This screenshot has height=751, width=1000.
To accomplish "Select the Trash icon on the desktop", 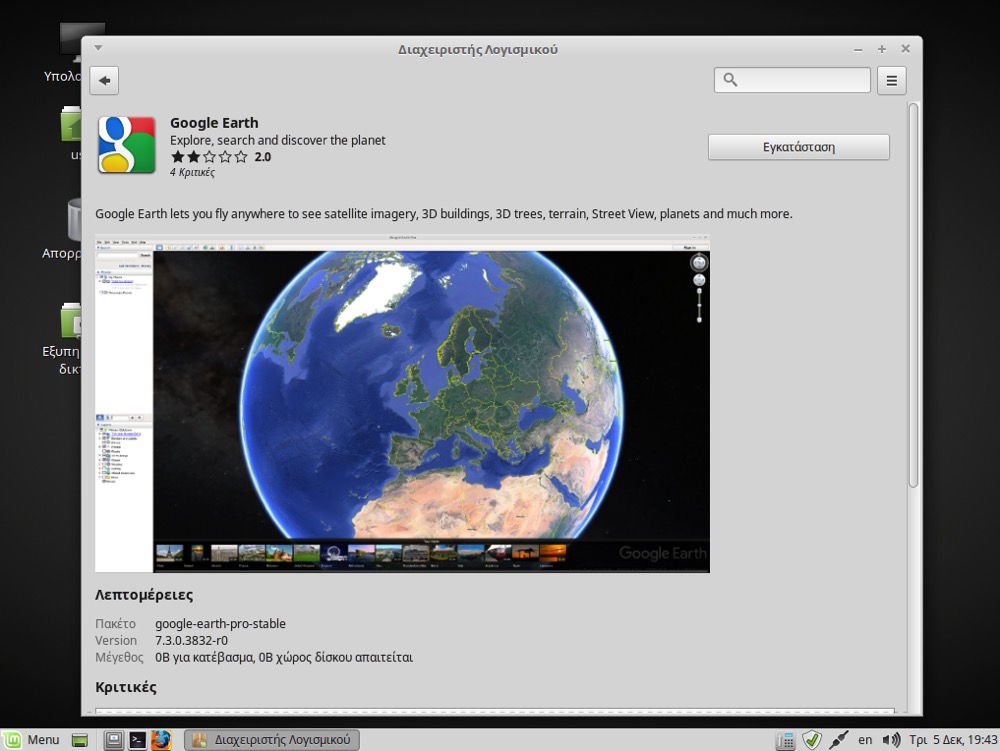I will (x=75, y=220).
